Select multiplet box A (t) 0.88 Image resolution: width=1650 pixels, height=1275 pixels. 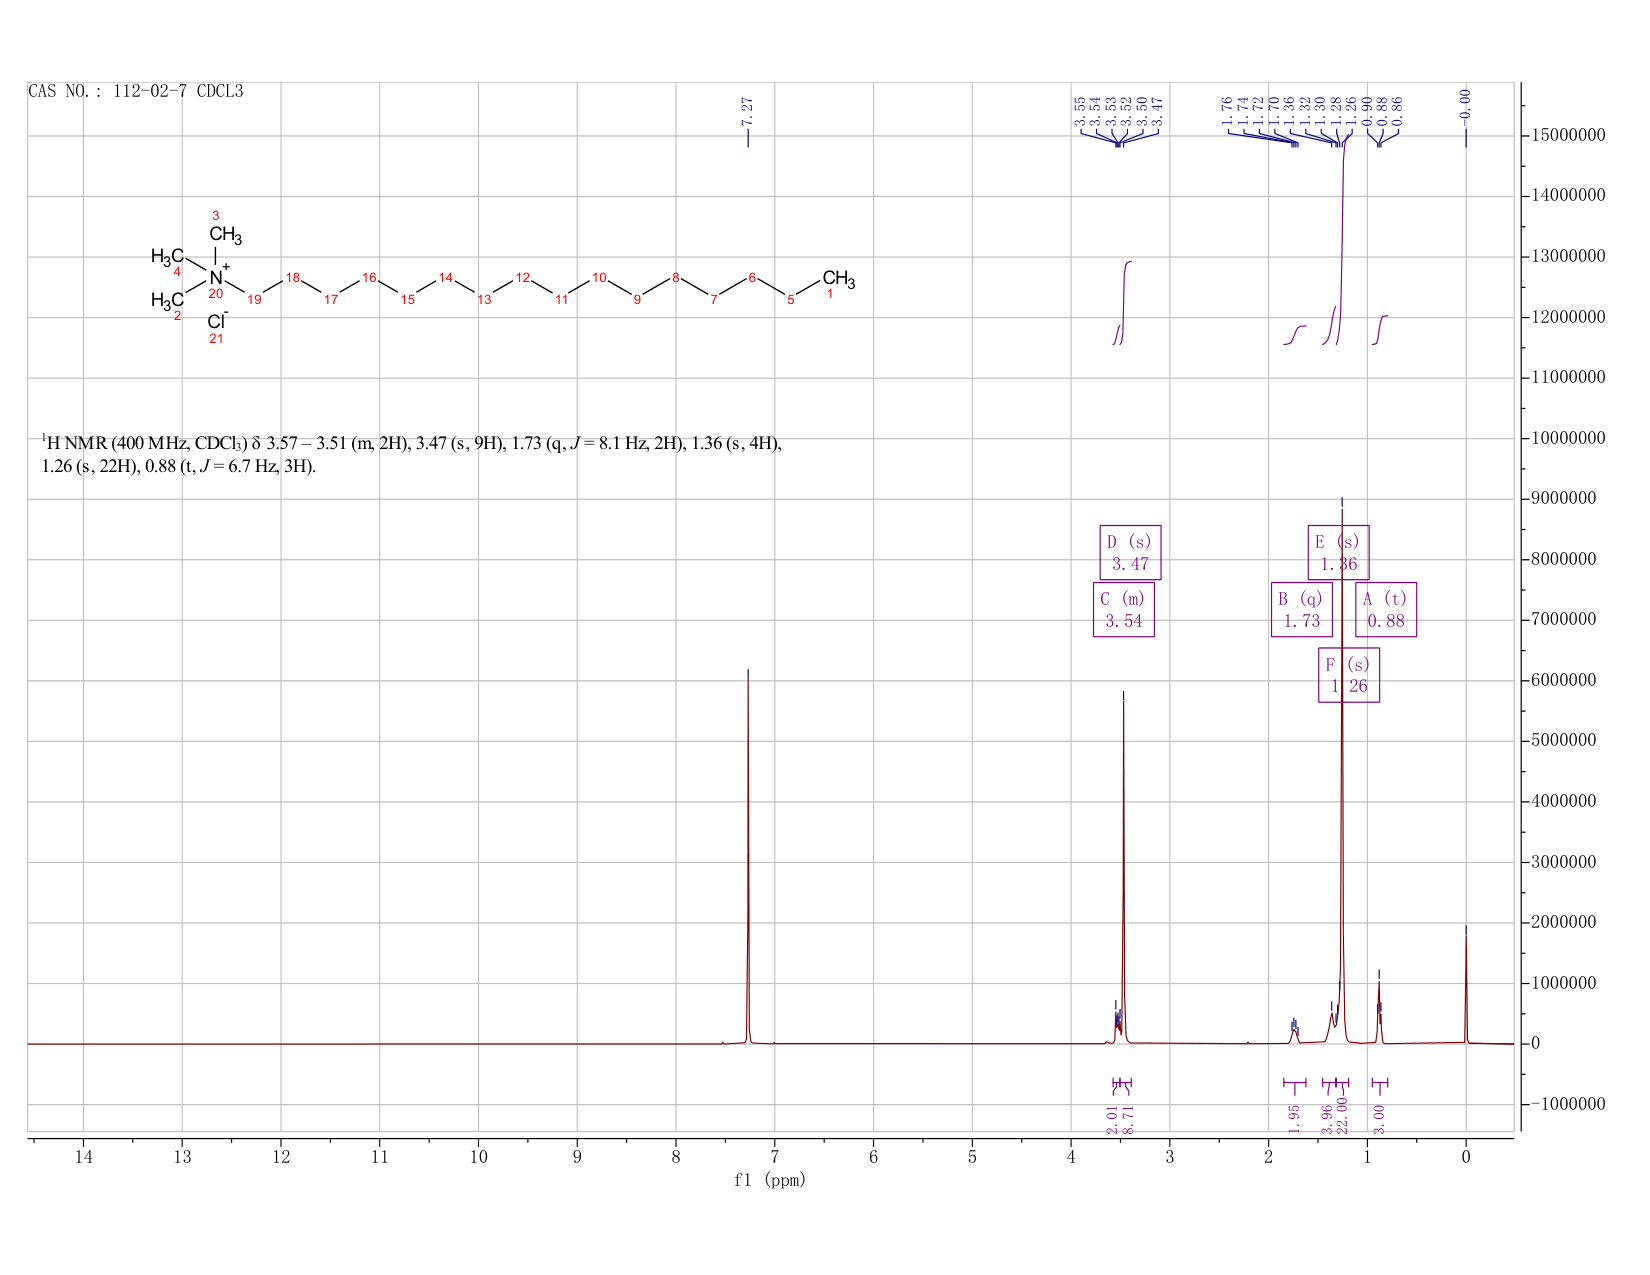(x=1386, y=609)
